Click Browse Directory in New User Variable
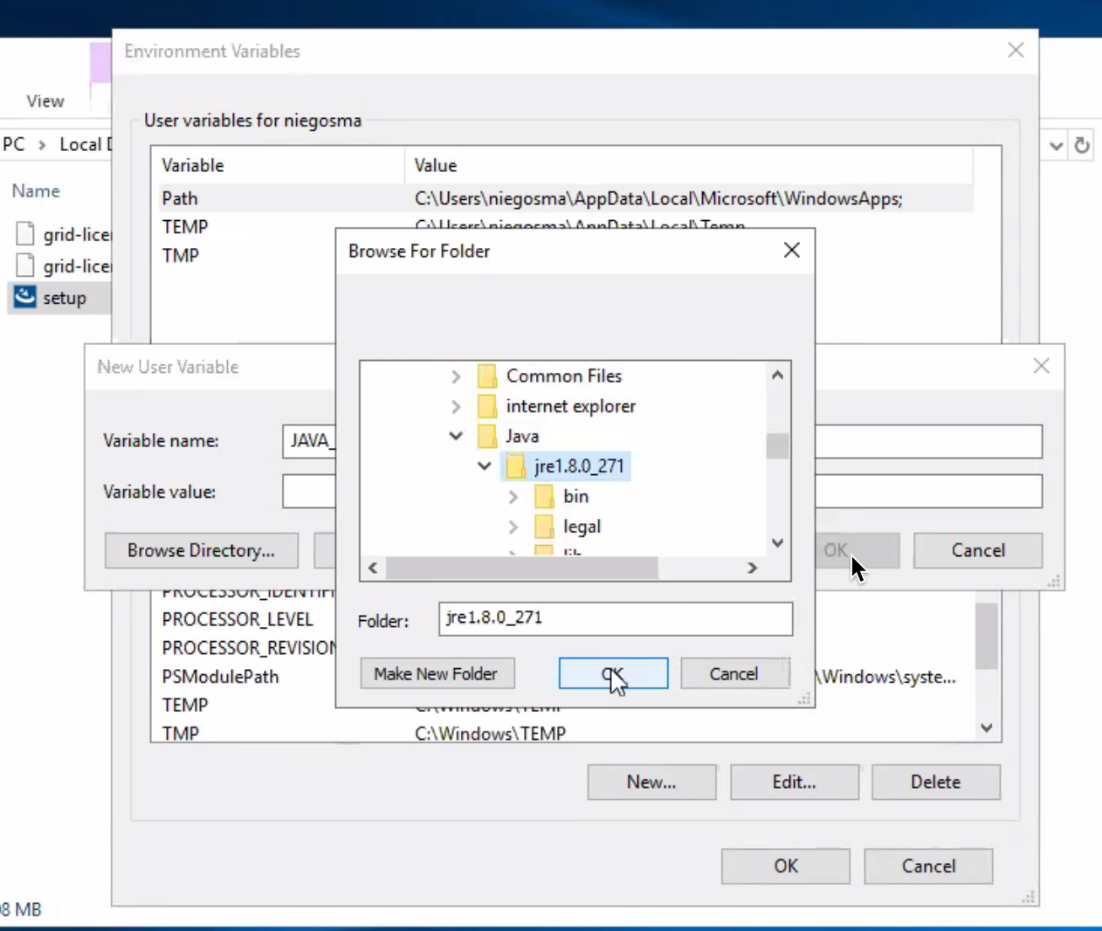The image size is (1102, 931). click(201, 550)
